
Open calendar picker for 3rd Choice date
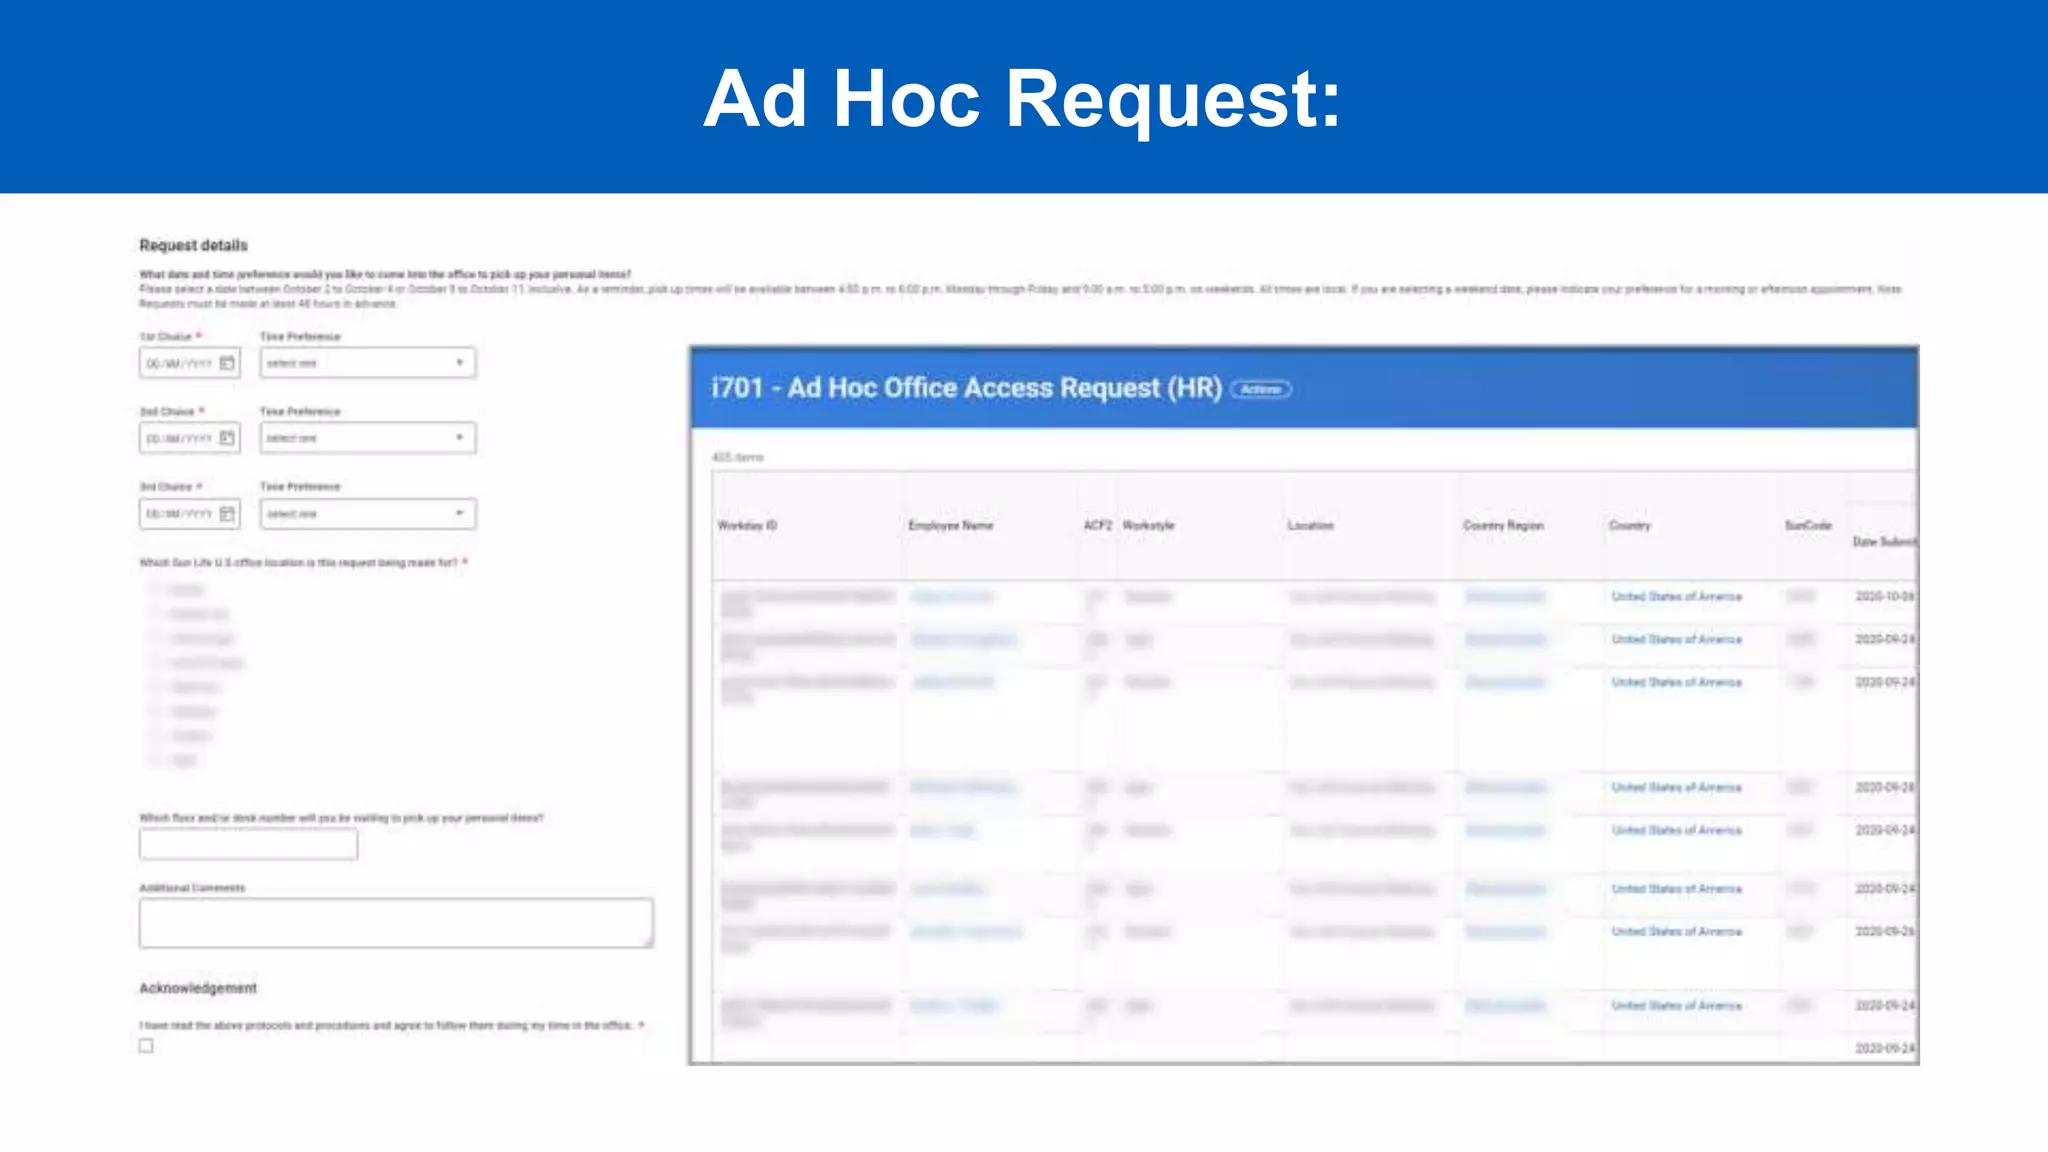point(227,514)
